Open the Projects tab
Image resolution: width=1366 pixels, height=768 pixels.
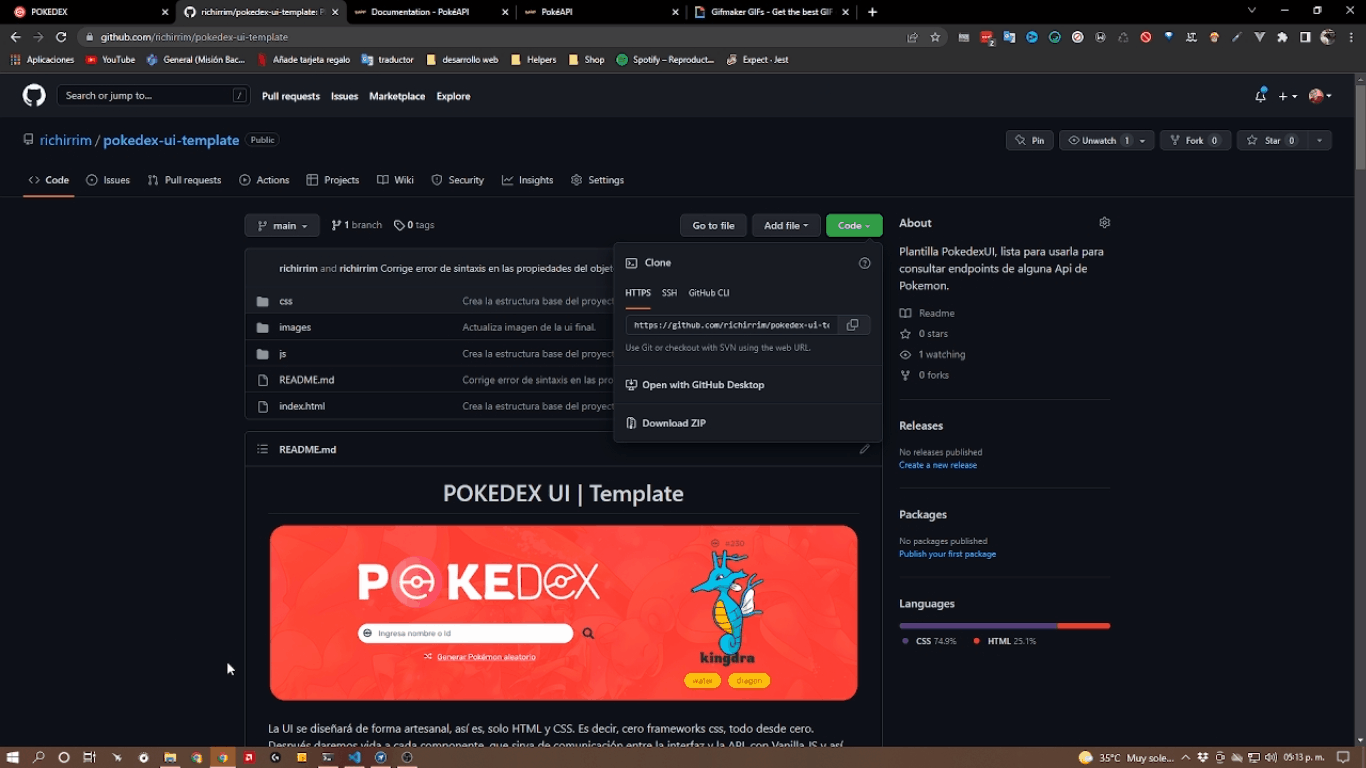pyautogui.click(x=333, y=180)
